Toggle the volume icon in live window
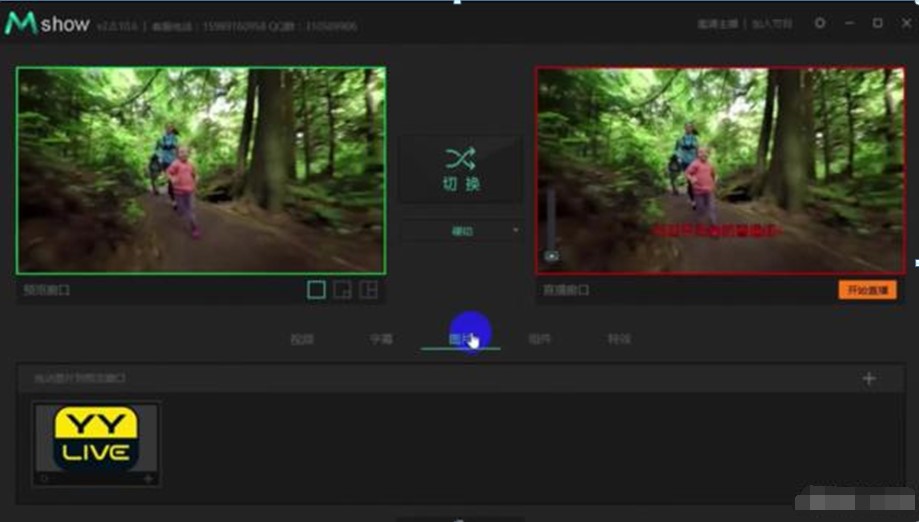 pos(551,257)
